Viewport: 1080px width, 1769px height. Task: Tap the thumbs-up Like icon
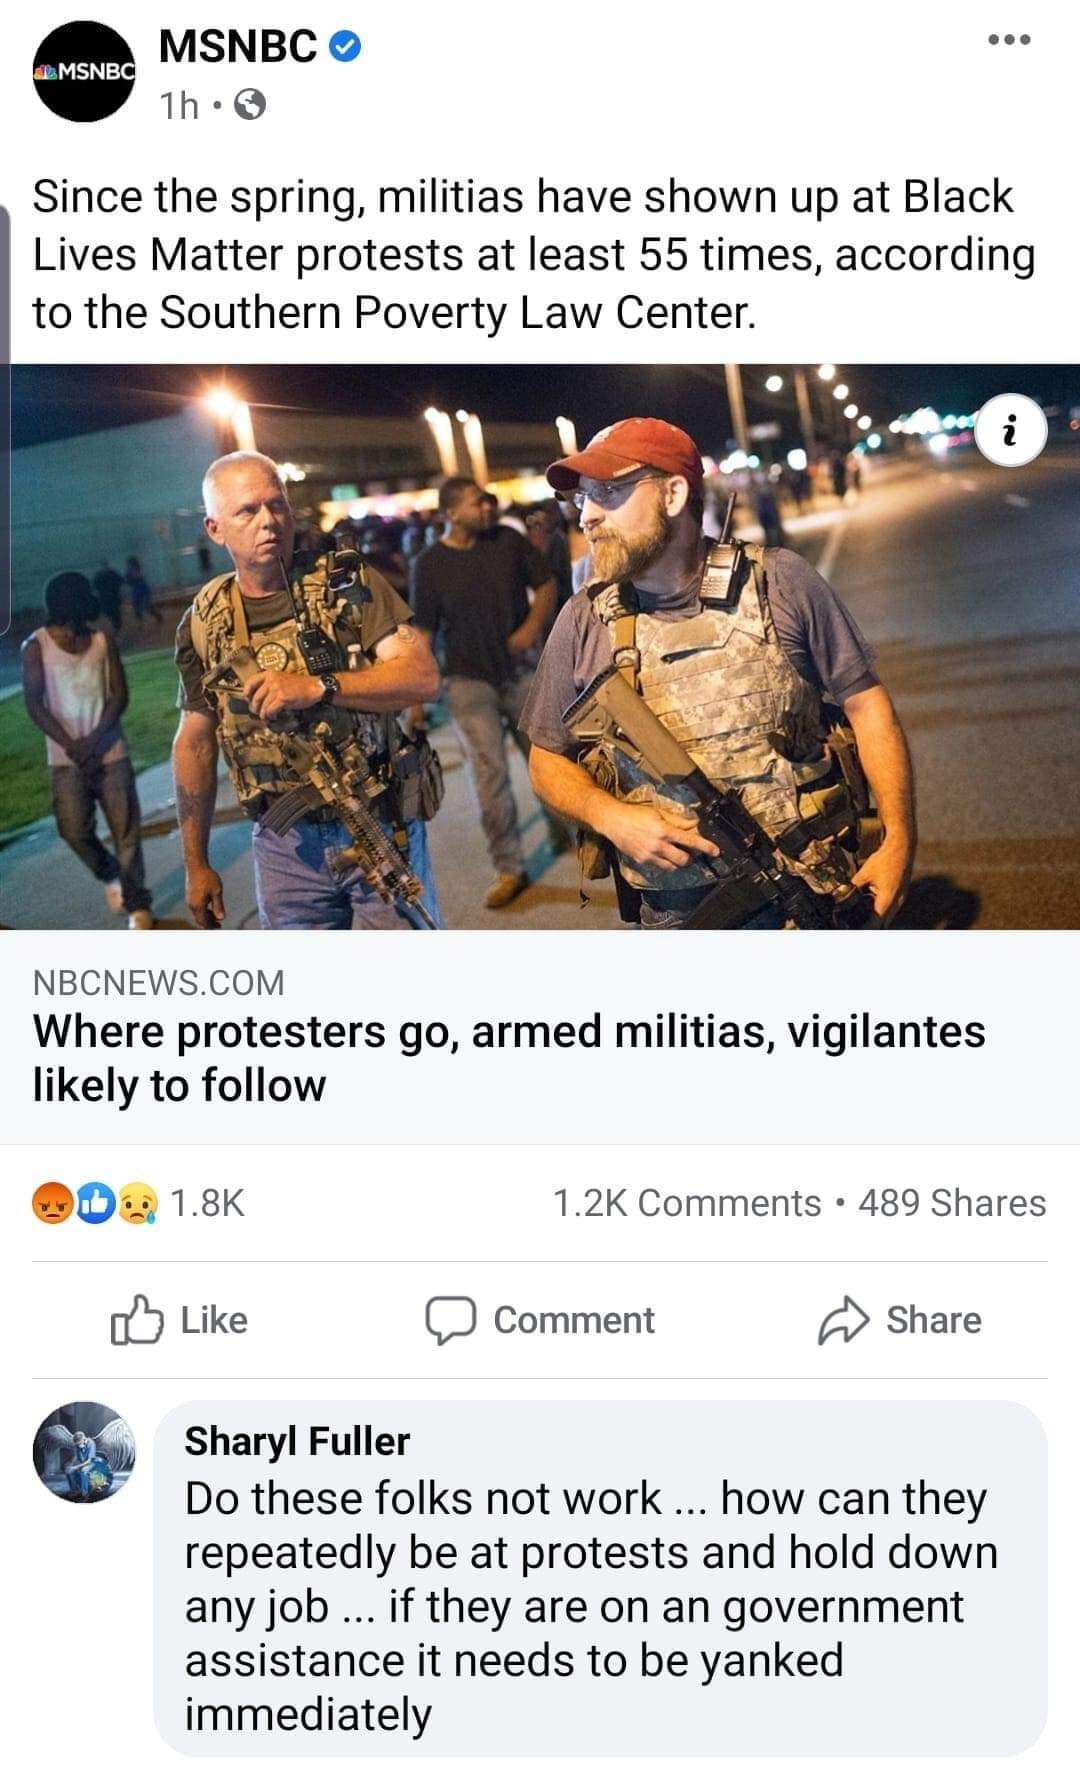[x=136, y=1320]
